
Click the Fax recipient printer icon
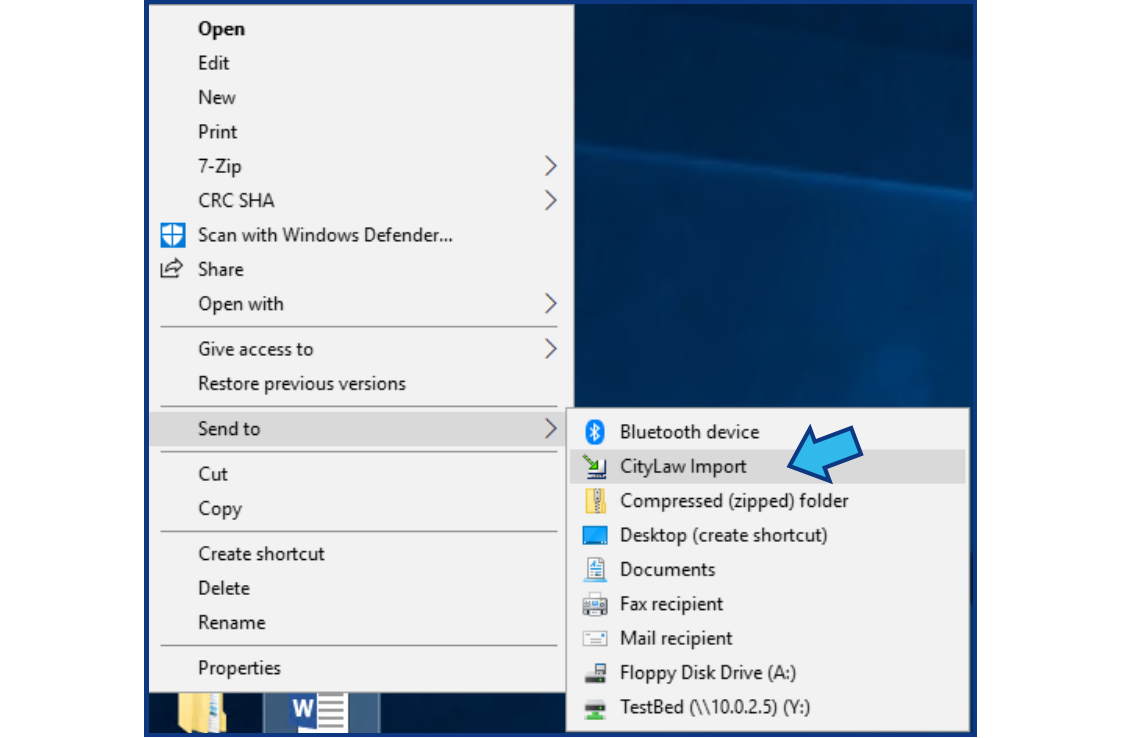click(x=594, y=604)
